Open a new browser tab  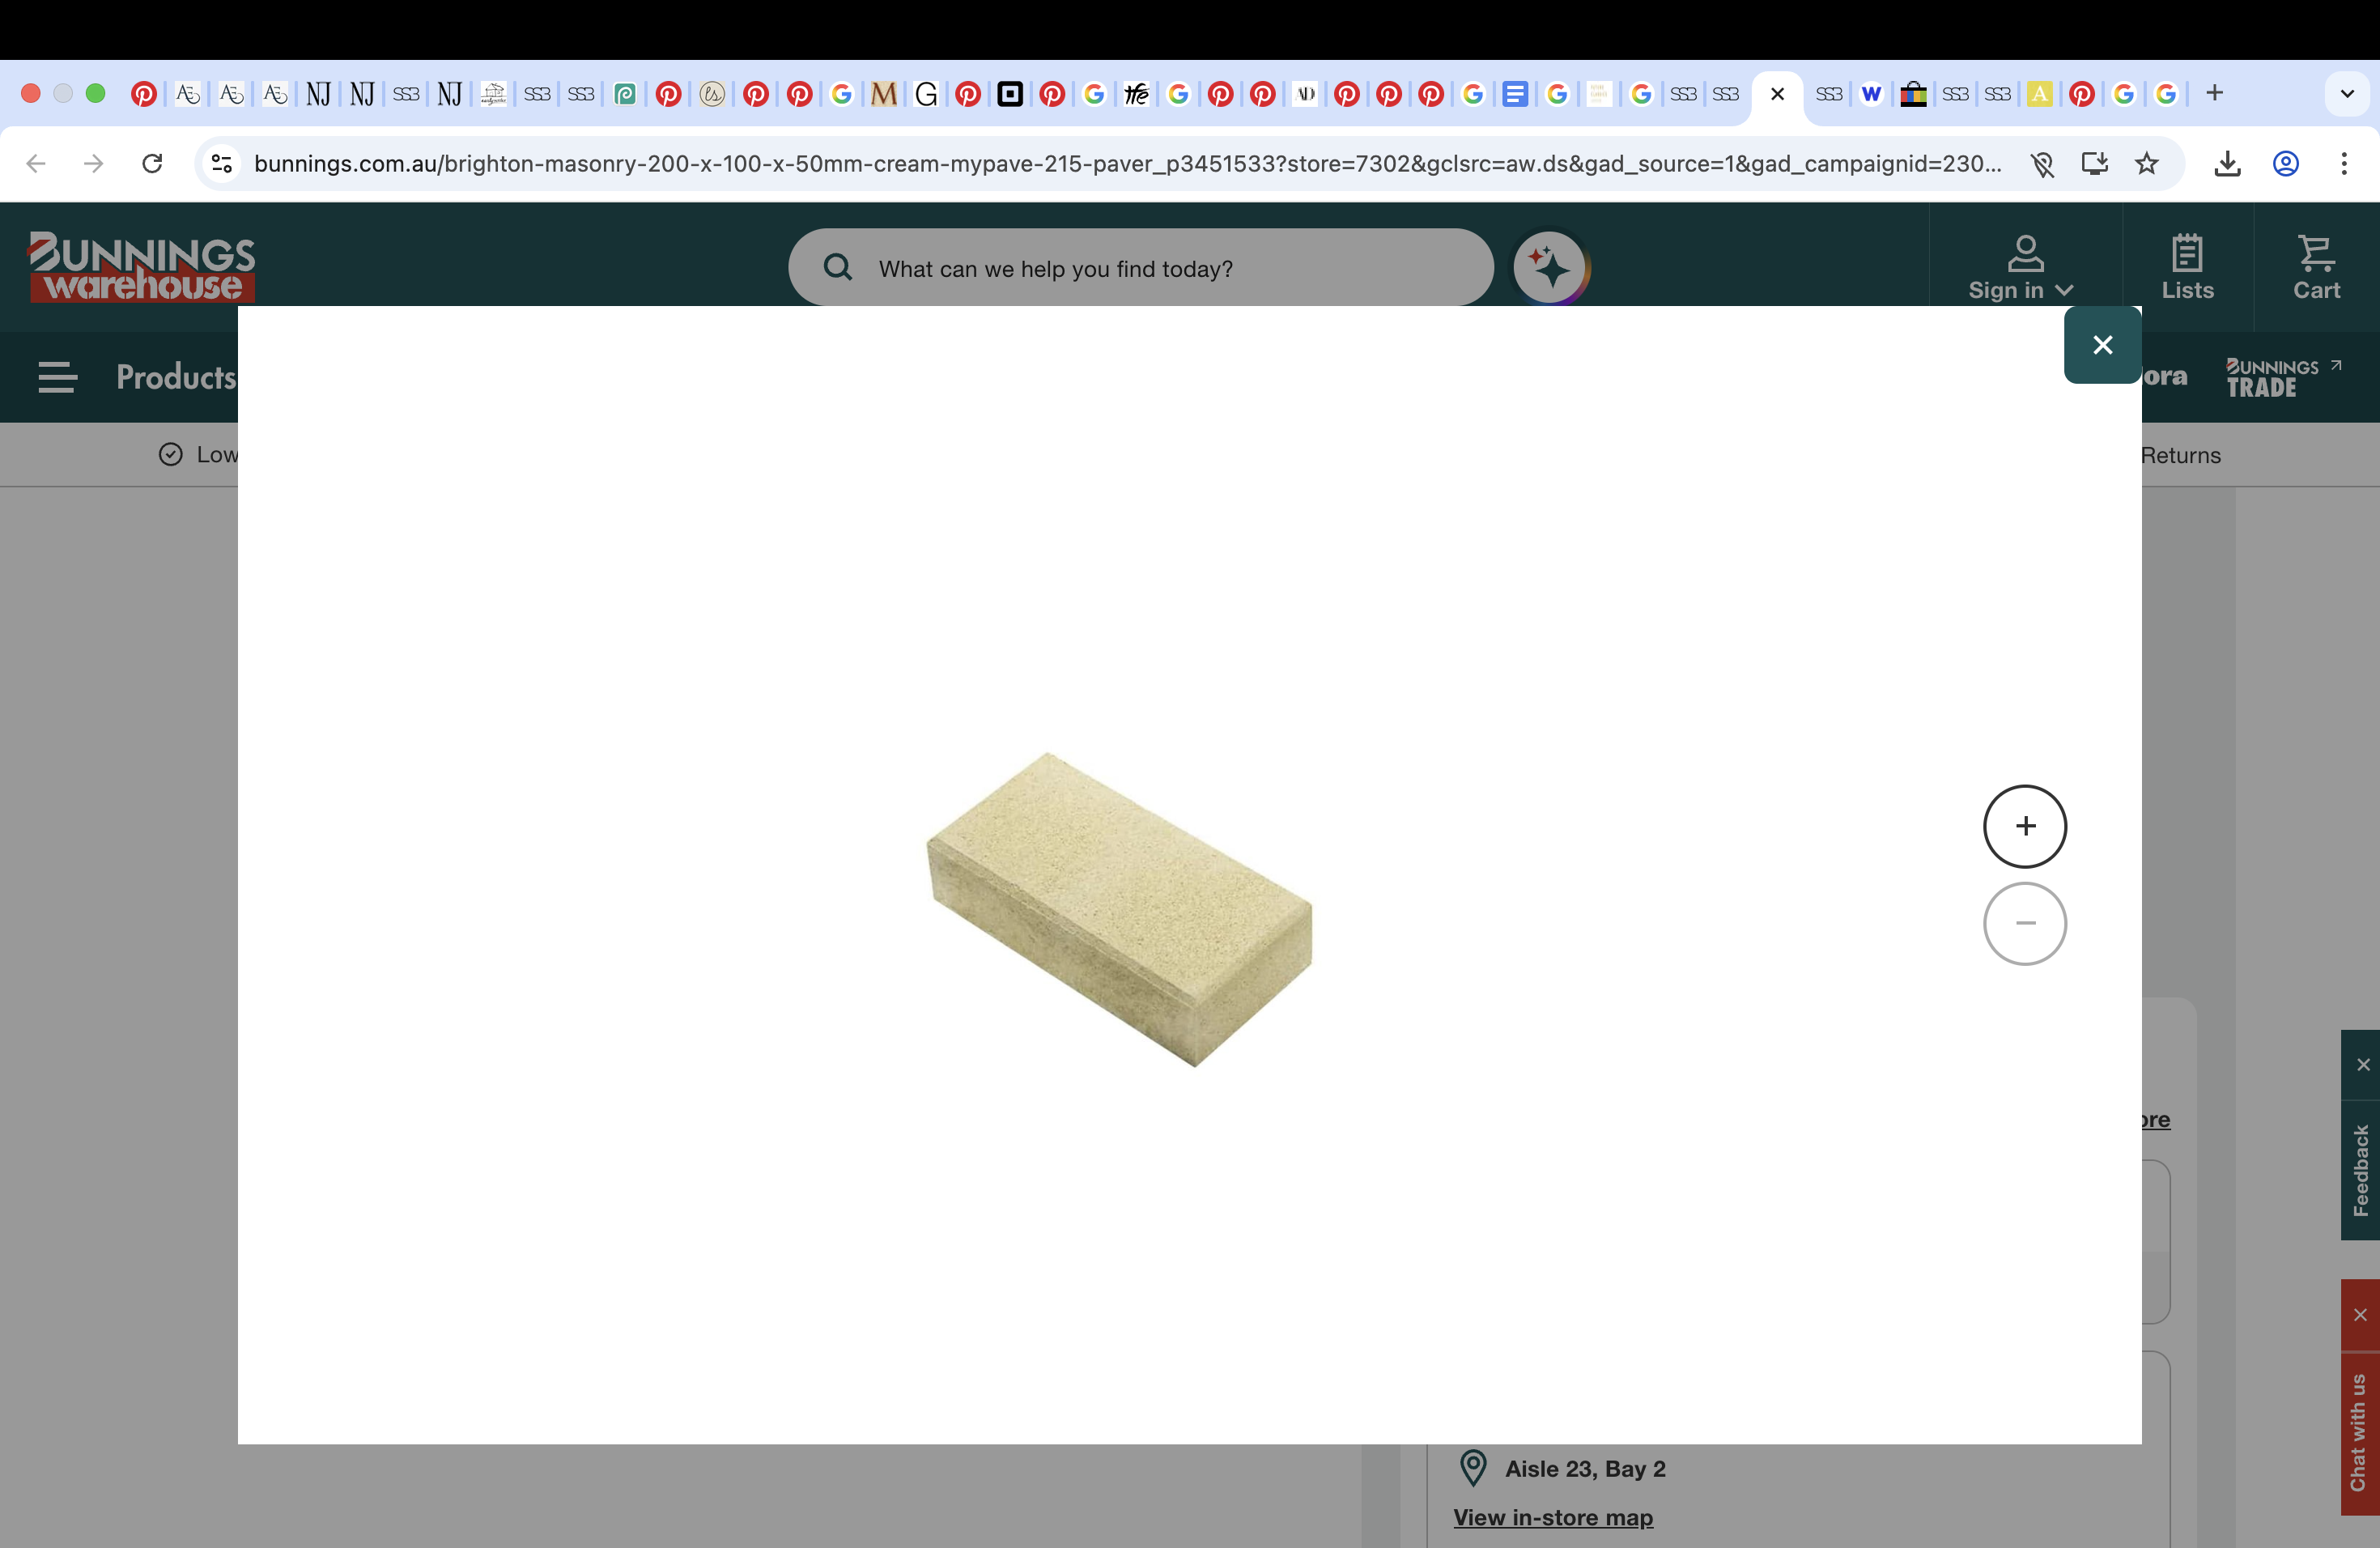click(2214, 94)
